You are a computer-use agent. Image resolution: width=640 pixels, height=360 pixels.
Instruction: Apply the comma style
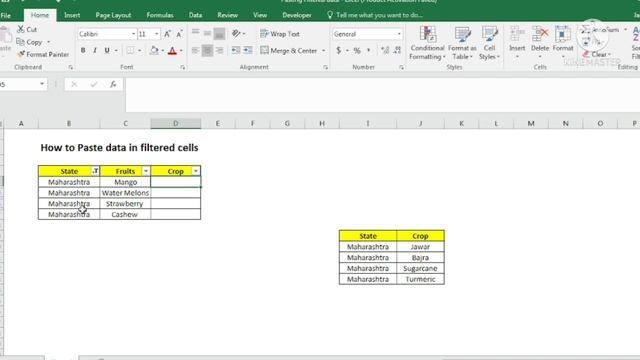pos(369,50)
